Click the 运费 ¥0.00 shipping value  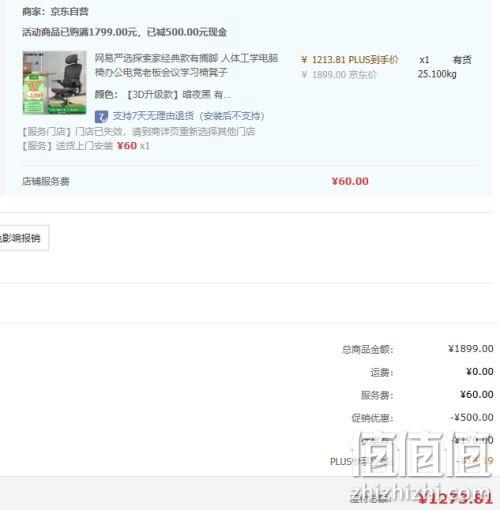click(x=479, y=372)
